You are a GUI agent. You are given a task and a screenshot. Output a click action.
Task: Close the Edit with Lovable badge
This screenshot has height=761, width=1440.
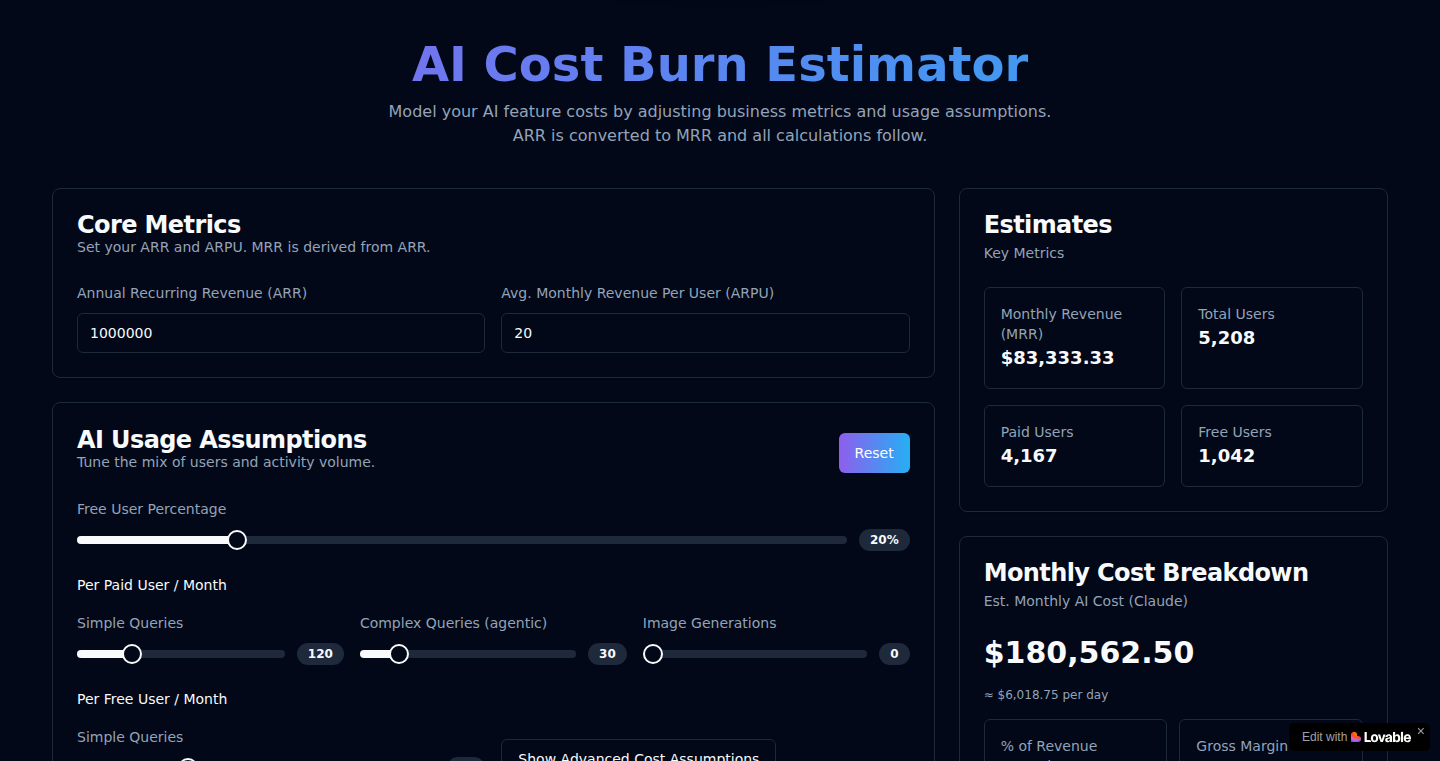pyautogui.click(x=1420, y=731)
